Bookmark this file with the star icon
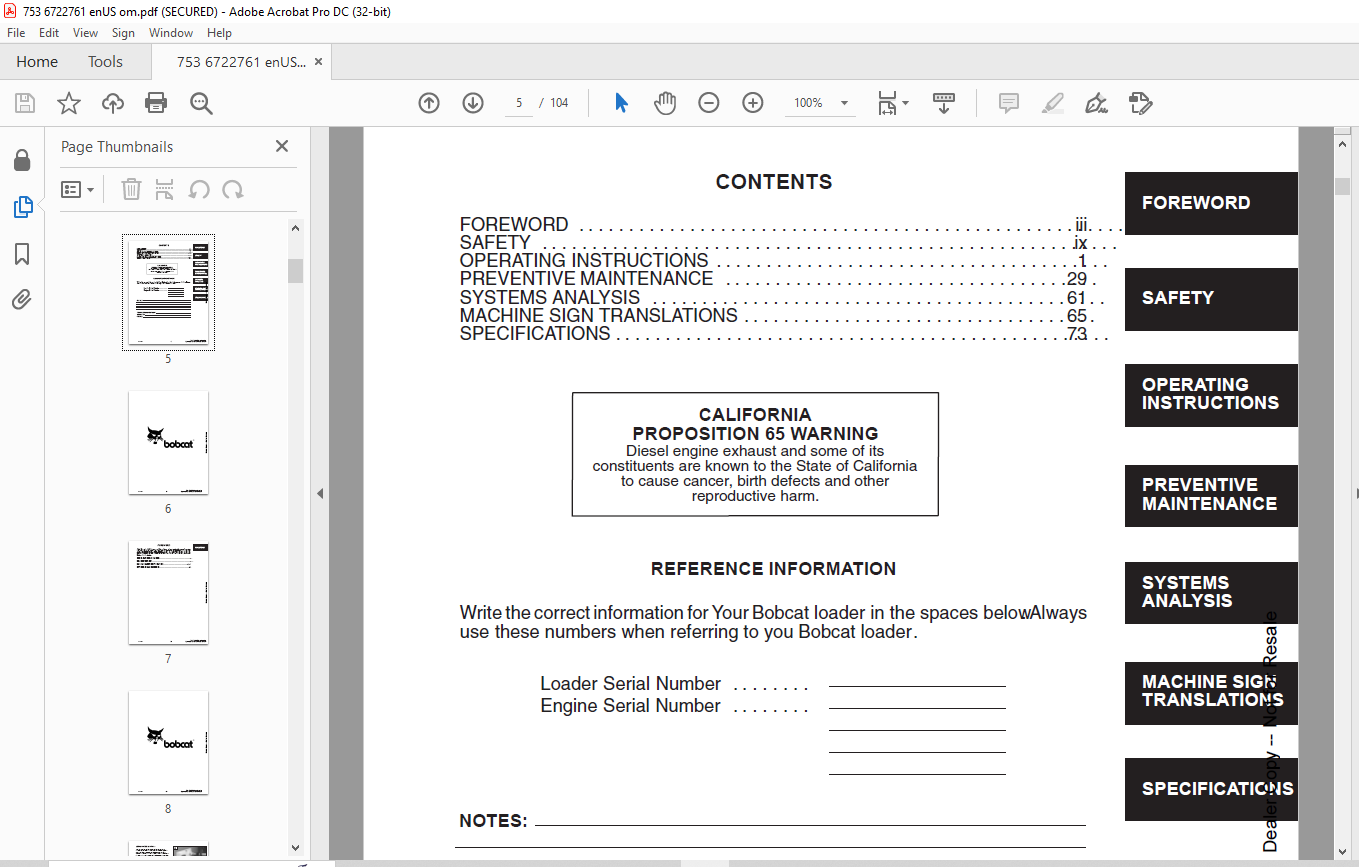Viewport: 1359px width, 867px height. coord(68,103)
